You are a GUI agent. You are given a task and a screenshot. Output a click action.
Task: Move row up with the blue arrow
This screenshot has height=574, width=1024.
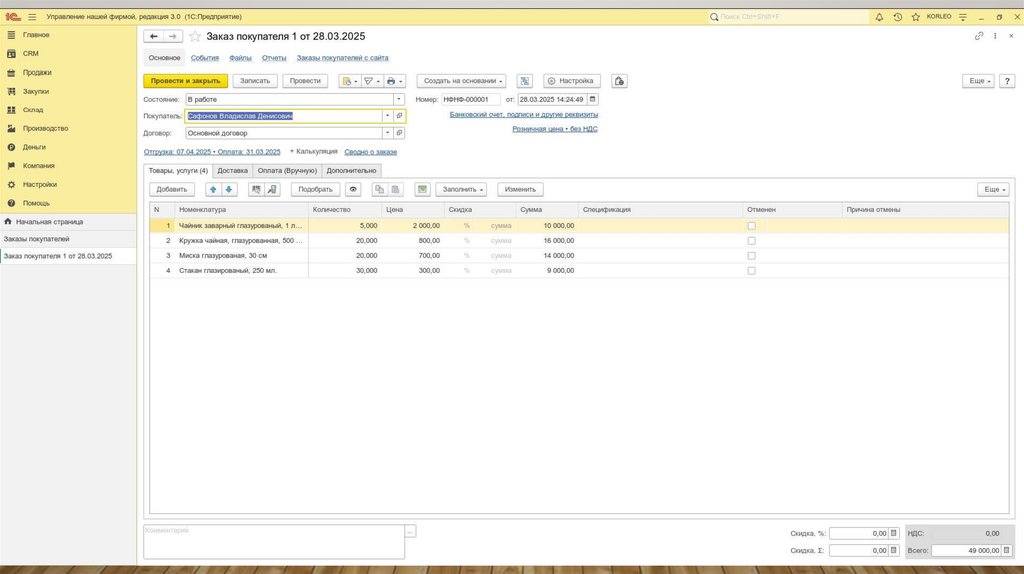[213, 189]
